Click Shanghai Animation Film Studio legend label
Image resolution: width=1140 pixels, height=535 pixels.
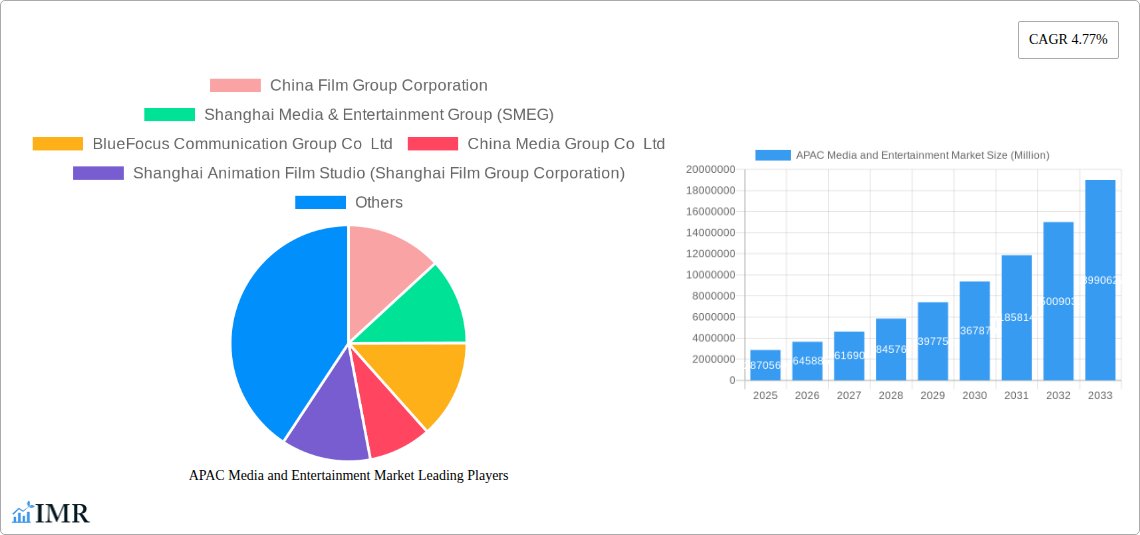pos(379,173)
